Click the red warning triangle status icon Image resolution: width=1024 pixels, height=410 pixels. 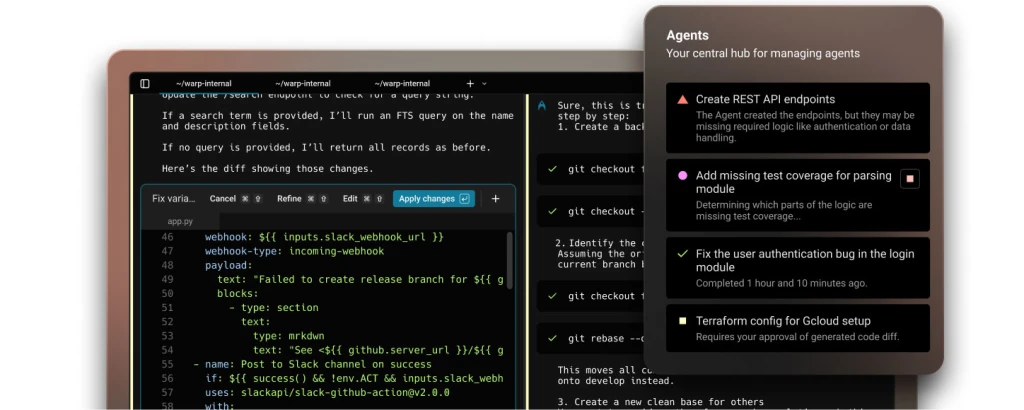pos(682,100)
